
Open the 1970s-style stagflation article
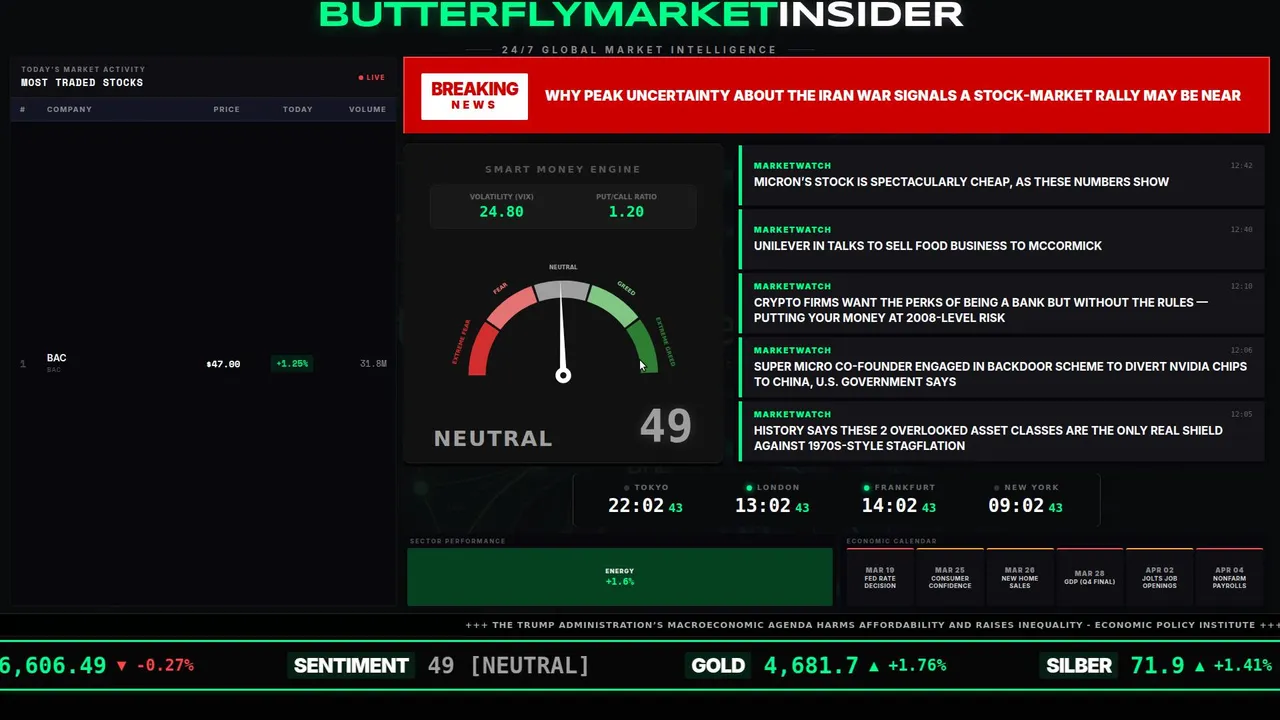click(1002, 431)
